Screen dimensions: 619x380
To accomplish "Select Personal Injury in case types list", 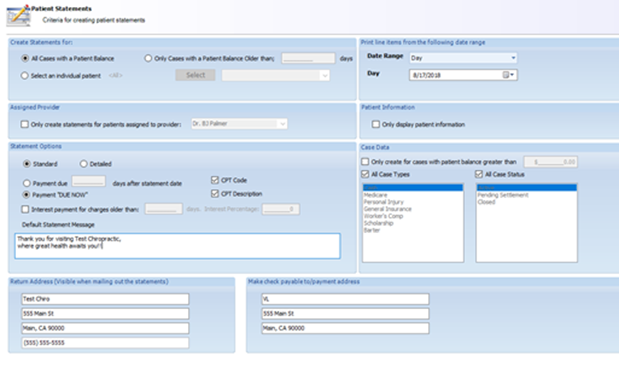I will pos(413,202).
